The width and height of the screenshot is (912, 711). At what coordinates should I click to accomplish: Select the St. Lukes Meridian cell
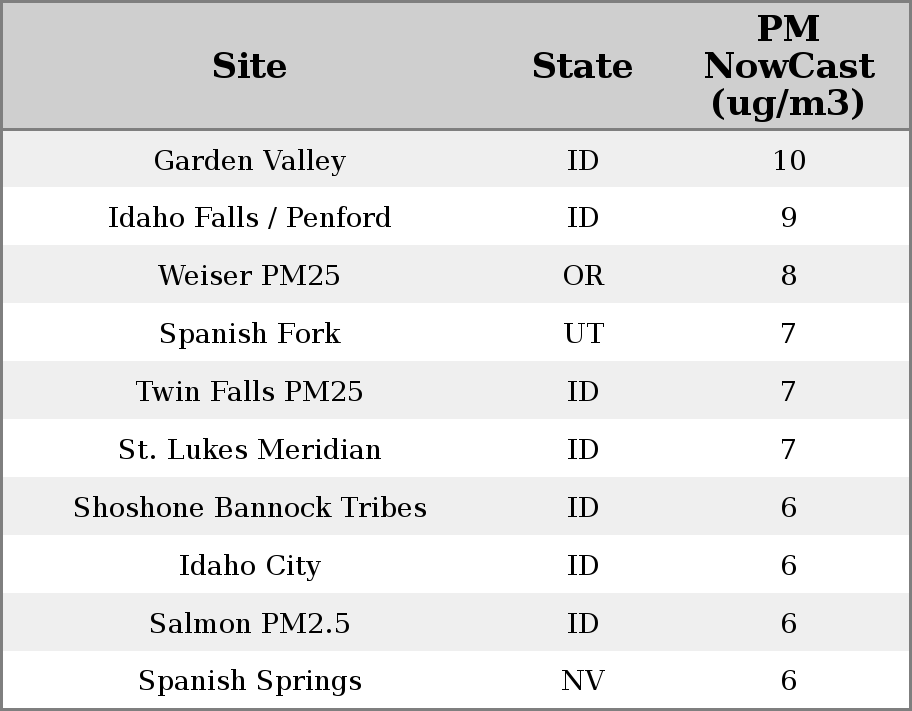[x=250, y=450]
